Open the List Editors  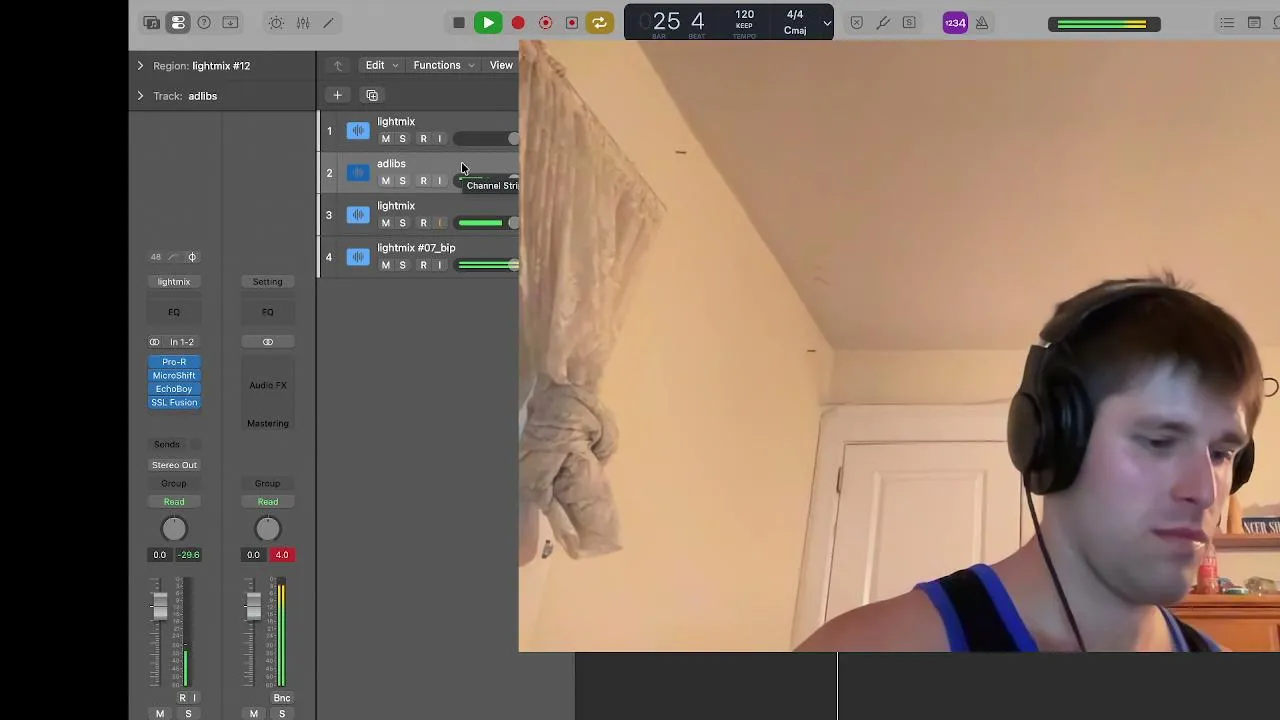(1227, 23)
